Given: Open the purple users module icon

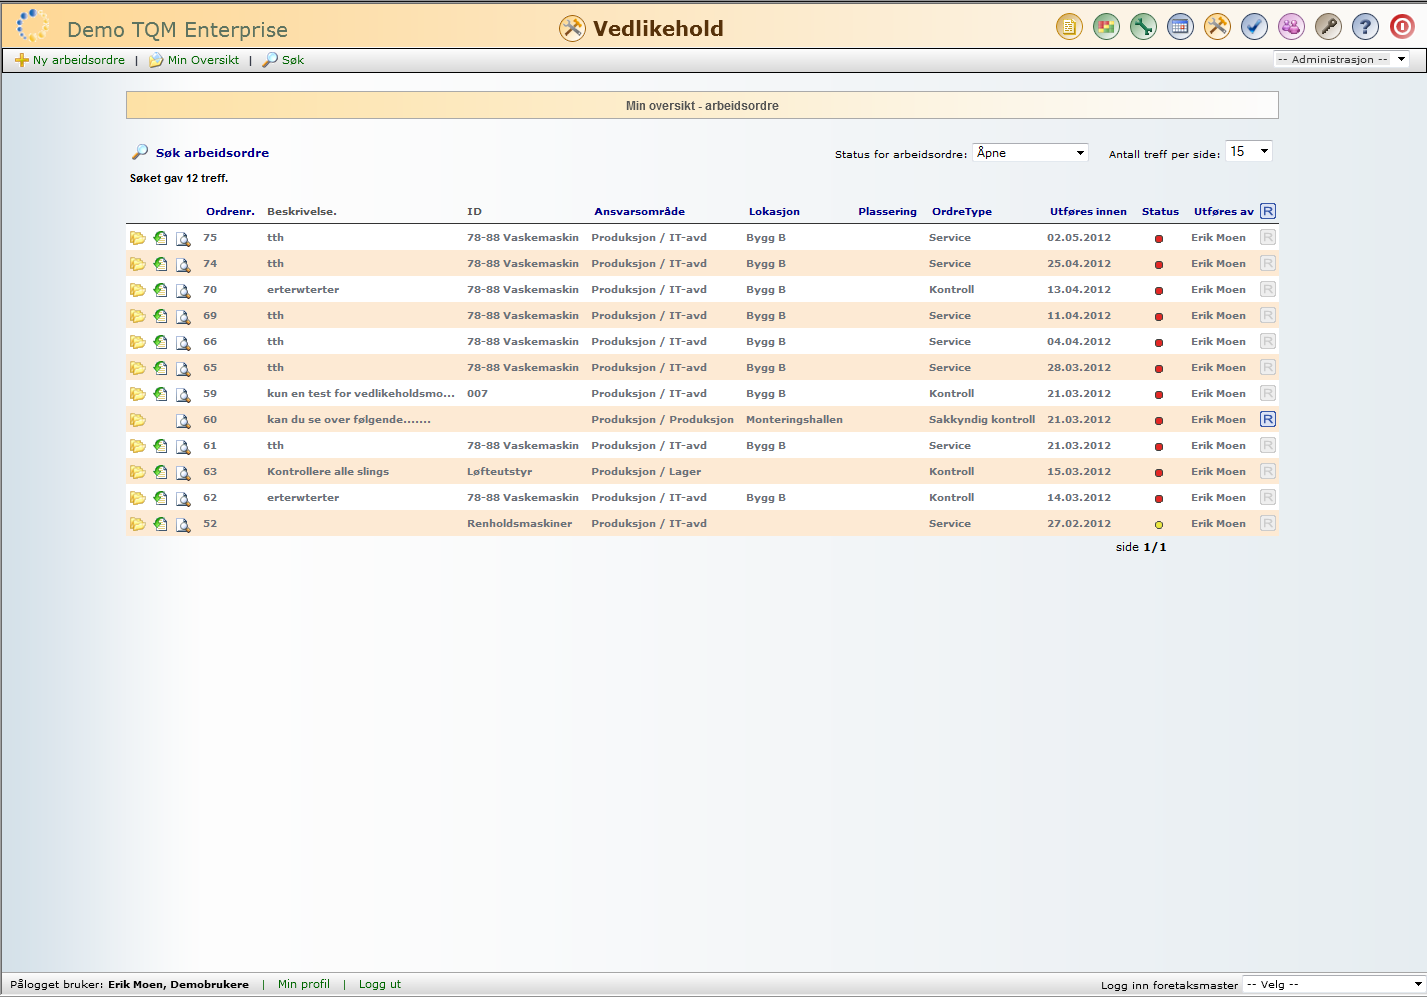Looking at the screenshot, I should (x=1291, y=27).
